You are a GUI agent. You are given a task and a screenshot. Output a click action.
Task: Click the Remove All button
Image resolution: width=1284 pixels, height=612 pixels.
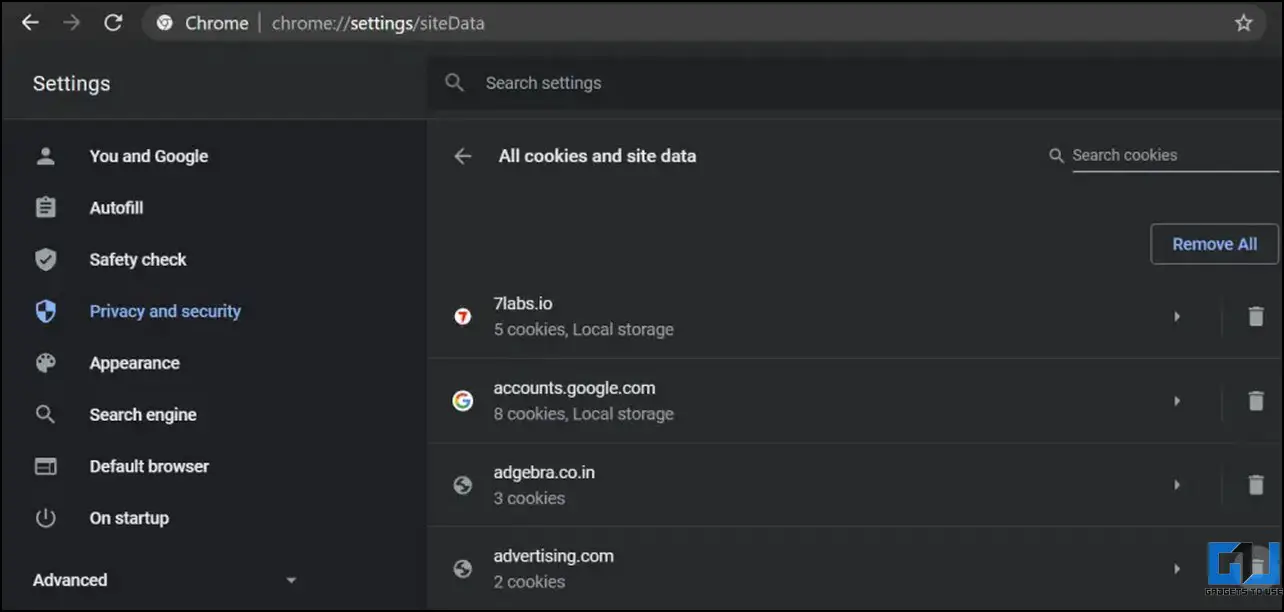point(1215,244)
